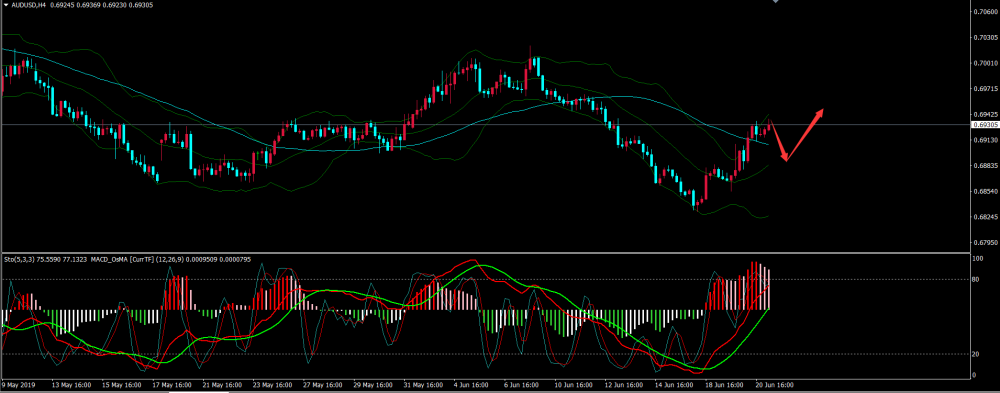This screenshot has width=1000, height=393.
Task: Click the 0.70010 price axis label
Action: (987, 63)
